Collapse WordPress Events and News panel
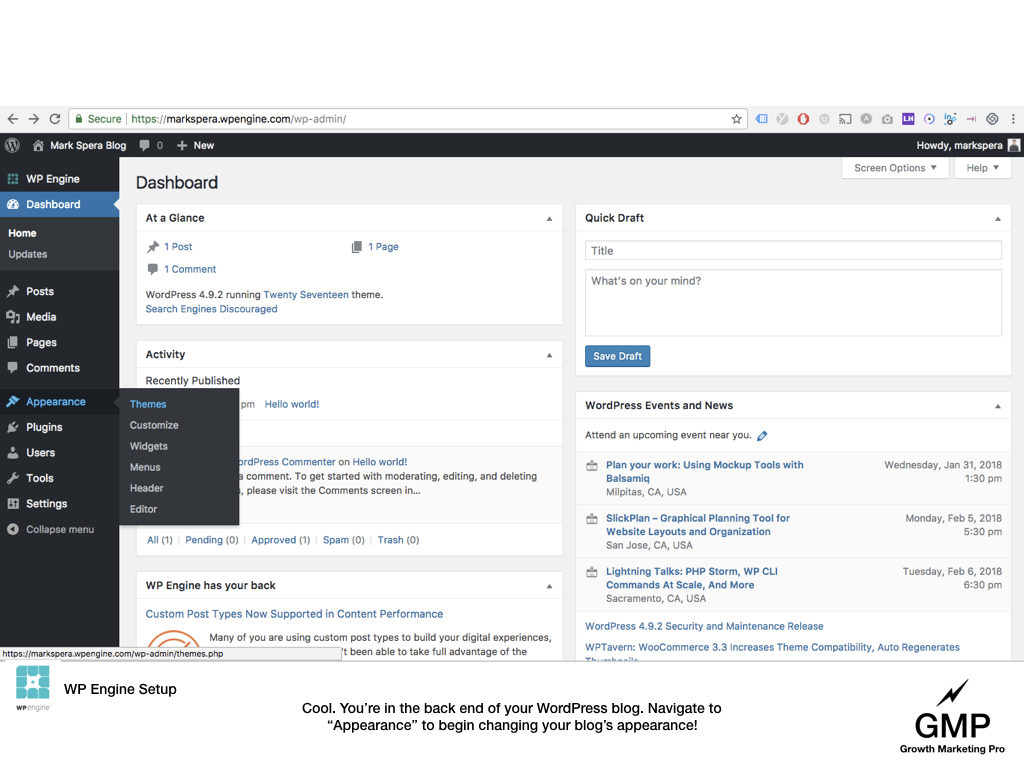The height and width of the screenshot is (768, 1024). click(x=997, y=406)
